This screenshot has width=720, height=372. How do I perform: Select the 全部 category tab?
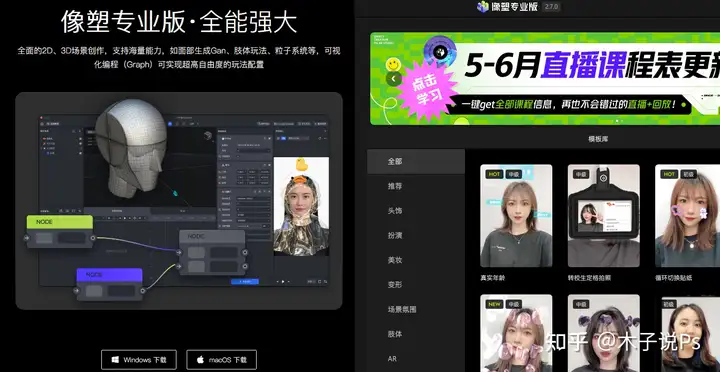click(x=416, y=161)
